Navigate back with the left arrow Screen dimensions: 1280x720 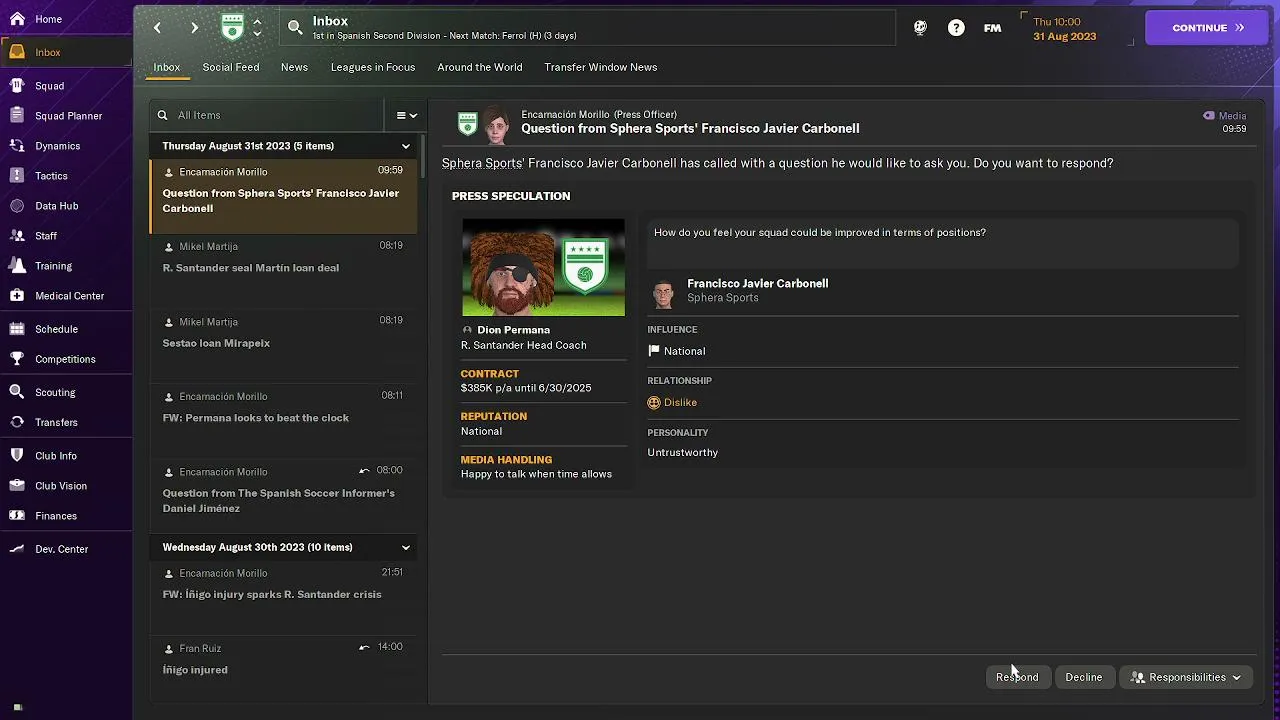point(157,28)
